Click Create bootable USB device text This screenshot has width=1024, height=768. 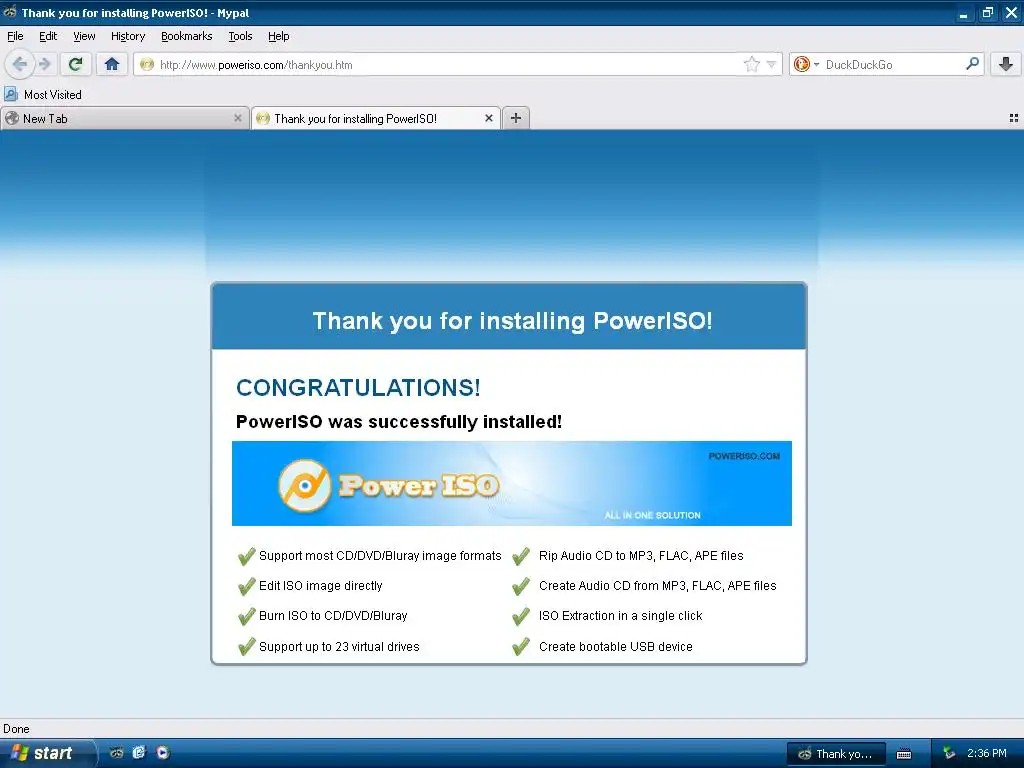[616, 647]
